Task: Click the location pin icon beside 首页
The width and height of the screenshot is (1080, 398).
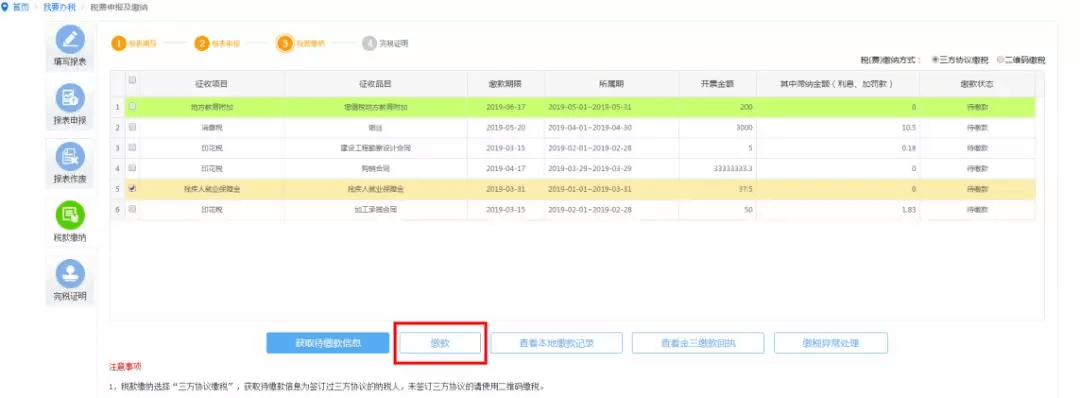Action: pyautogui.click(x=5, y=6)
